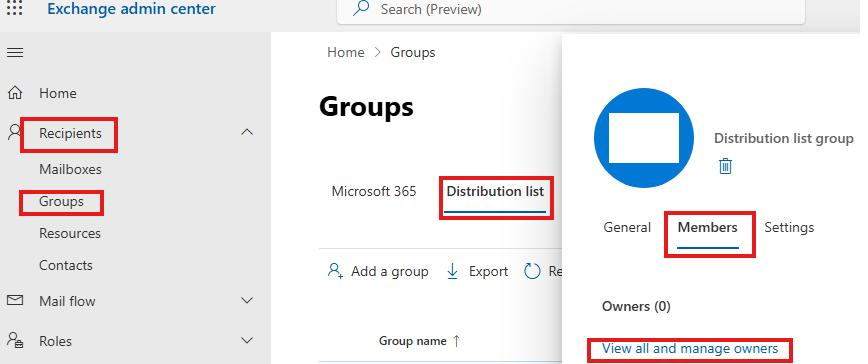Open Mailboxes under Recipients

tap(70, 169)
